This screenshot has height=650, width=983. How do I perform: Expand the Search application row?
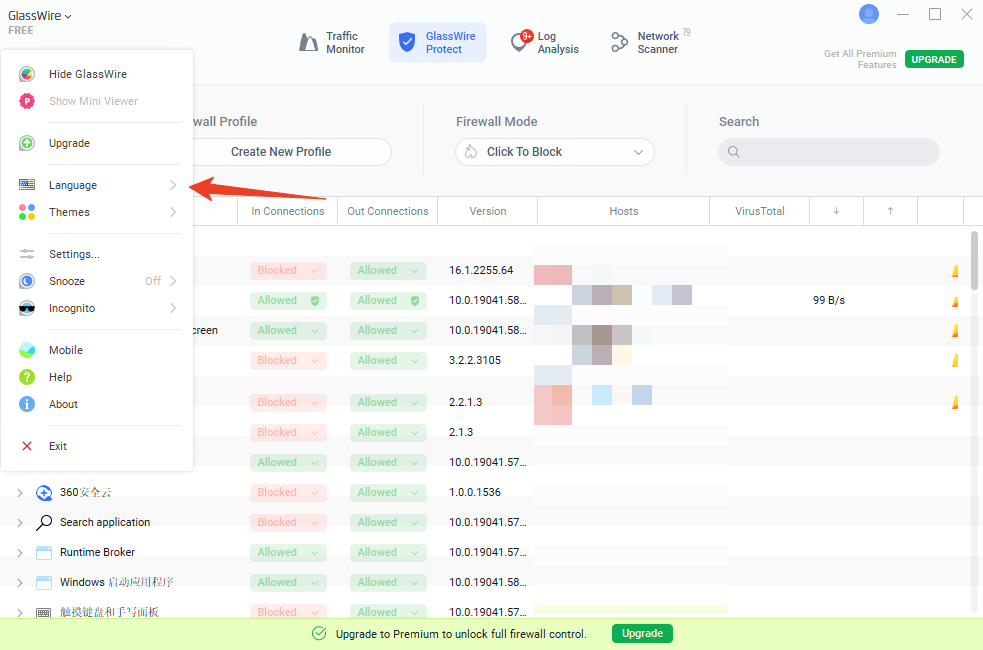click(19, 522)
